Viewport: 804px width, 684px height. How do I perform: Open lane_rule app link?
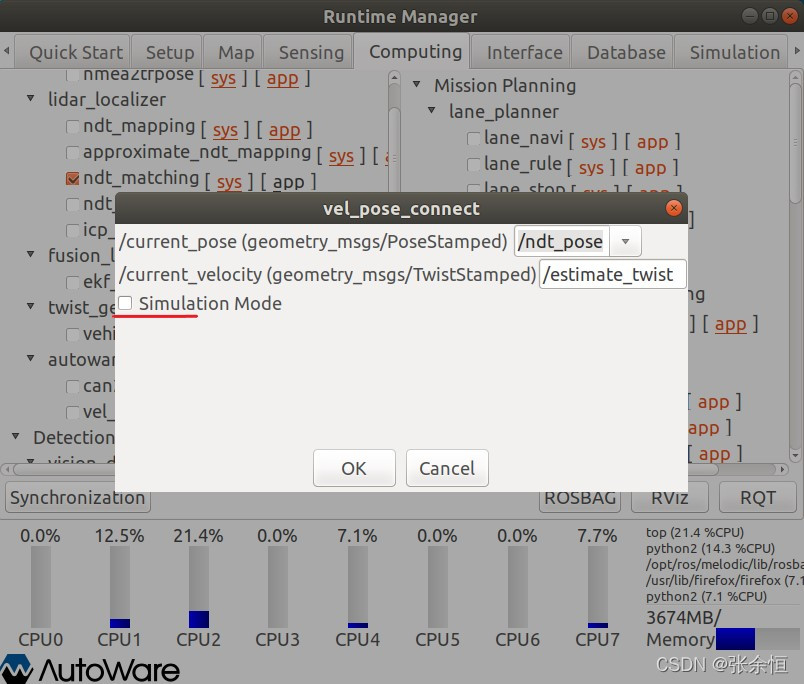point(650,168)
